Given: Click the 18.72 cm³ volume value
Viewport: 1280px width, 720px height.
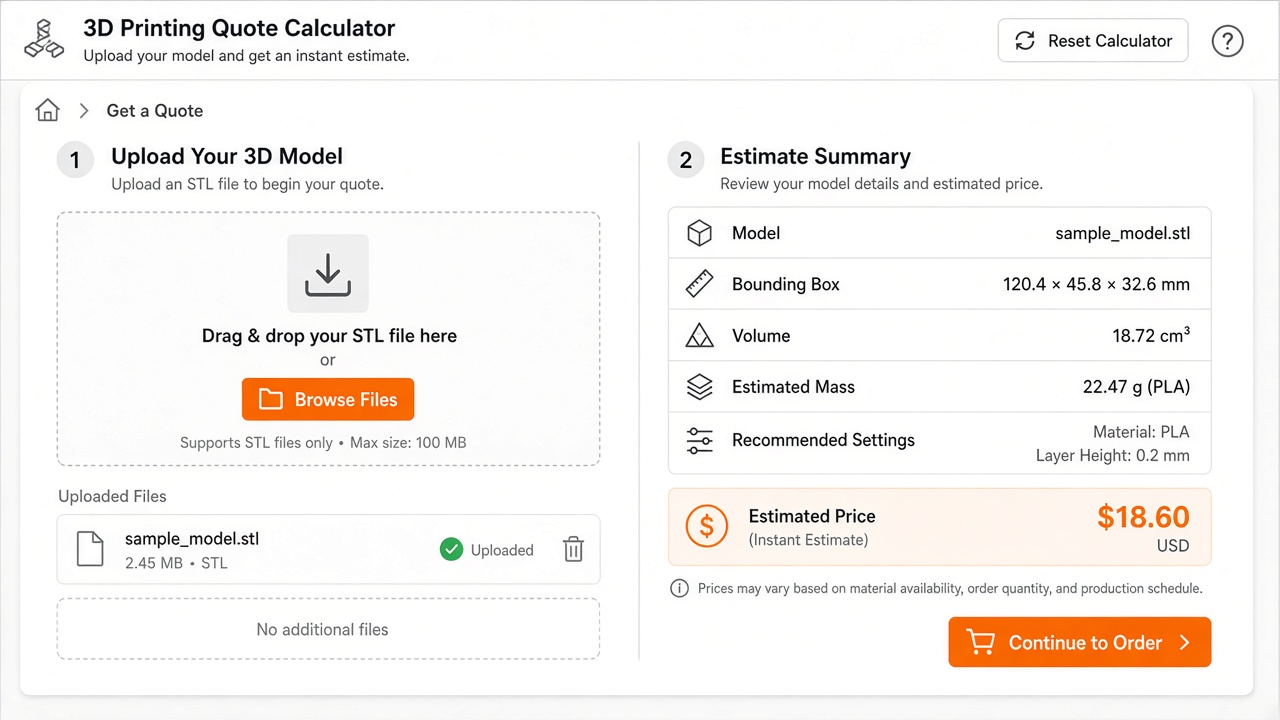Looking at the screenshot, I should 1151,335.
